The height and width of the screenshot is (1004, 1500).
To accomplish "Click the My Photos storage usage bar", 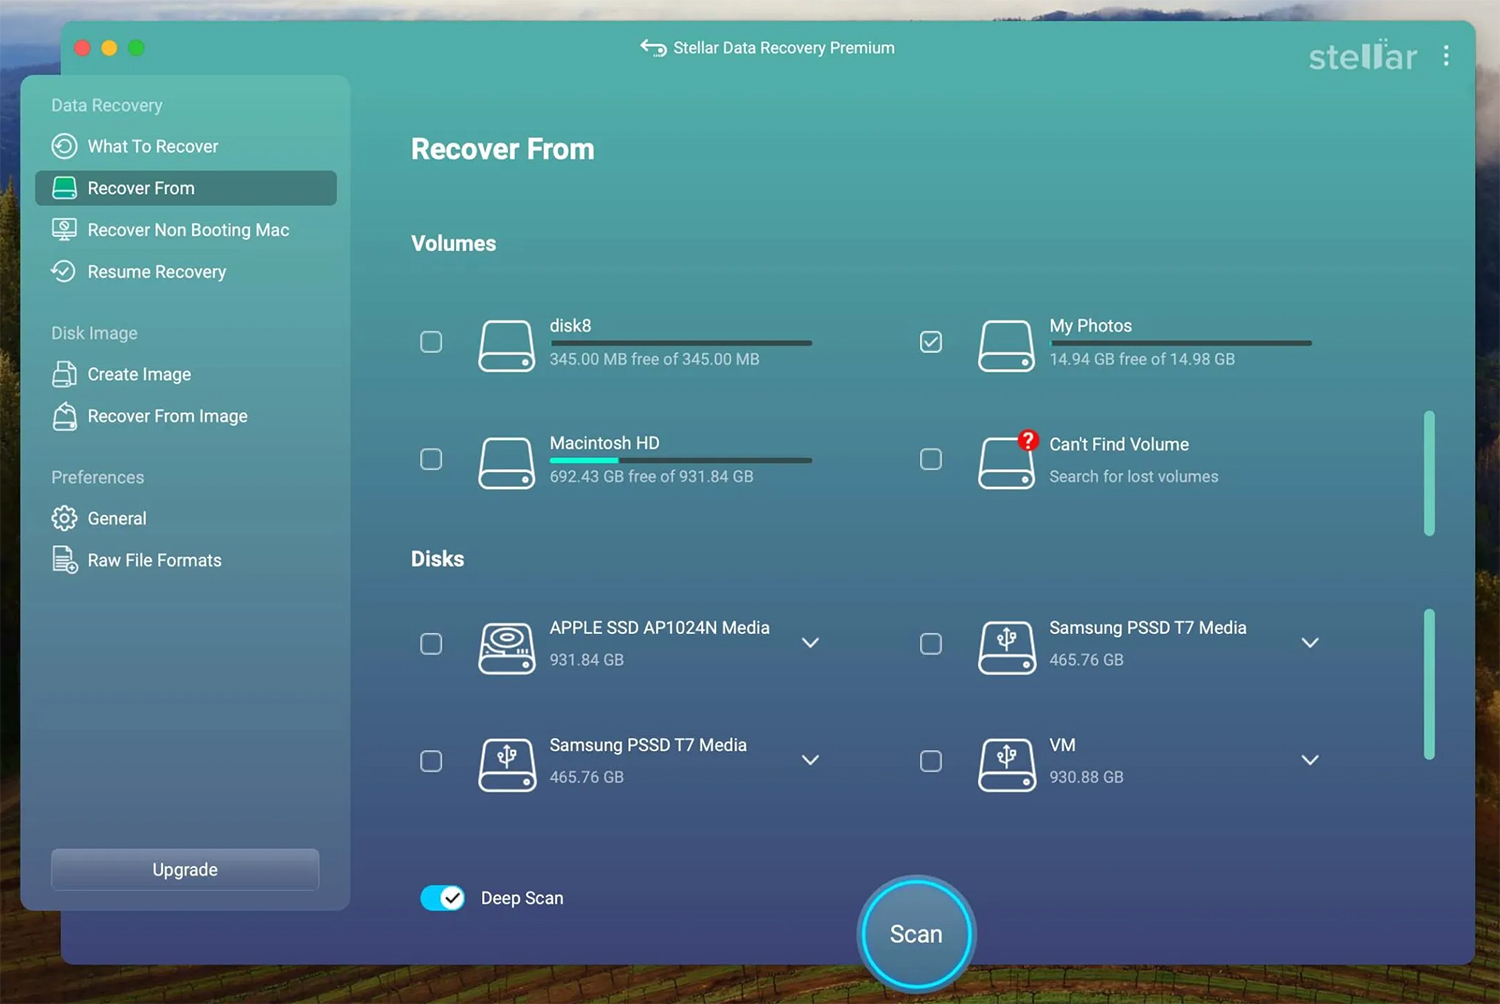I will point(1180,343).
